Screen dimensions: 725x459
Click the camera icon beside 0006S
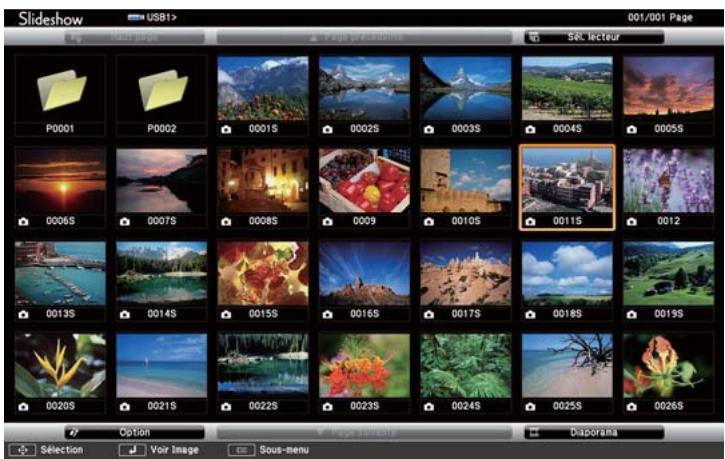(x=24, y=222)
